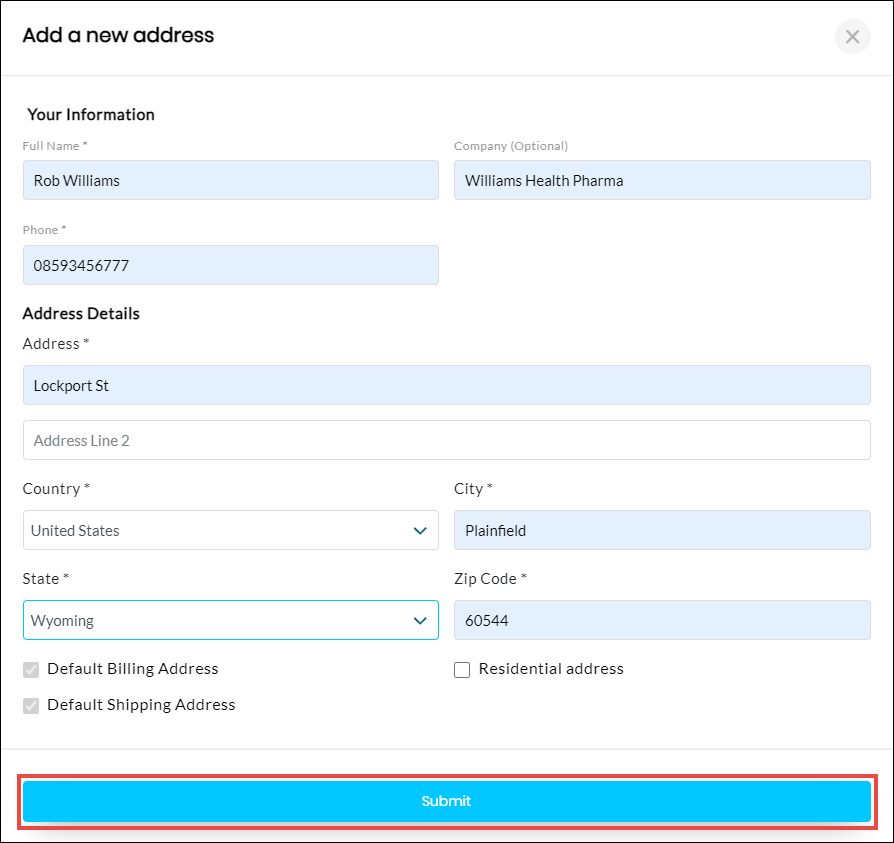Click the Add a new address dialog title
This screenshot has width=894, height=843.
pos(118,36)
